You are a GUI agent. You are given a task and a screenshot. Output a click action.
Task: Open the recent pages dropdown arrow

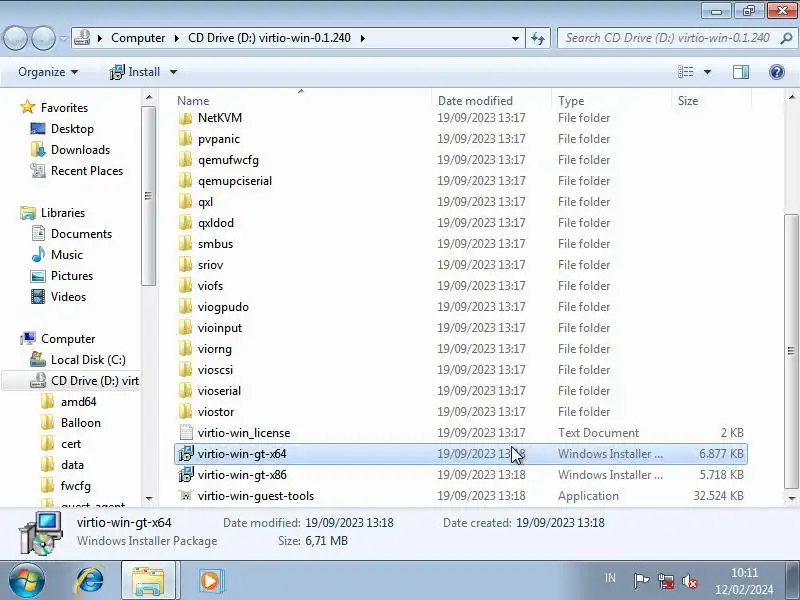pos(64,38)
